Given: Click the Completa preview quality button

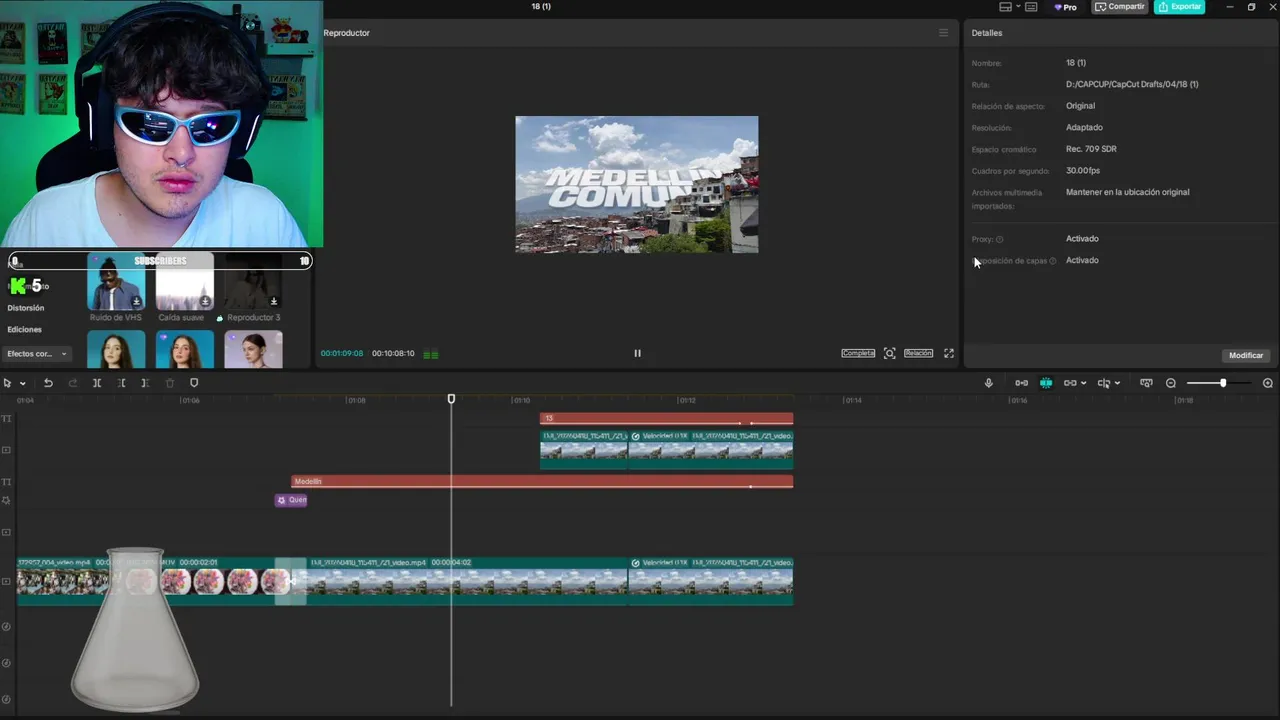Looking at the screenshot, I should [858, 353].
